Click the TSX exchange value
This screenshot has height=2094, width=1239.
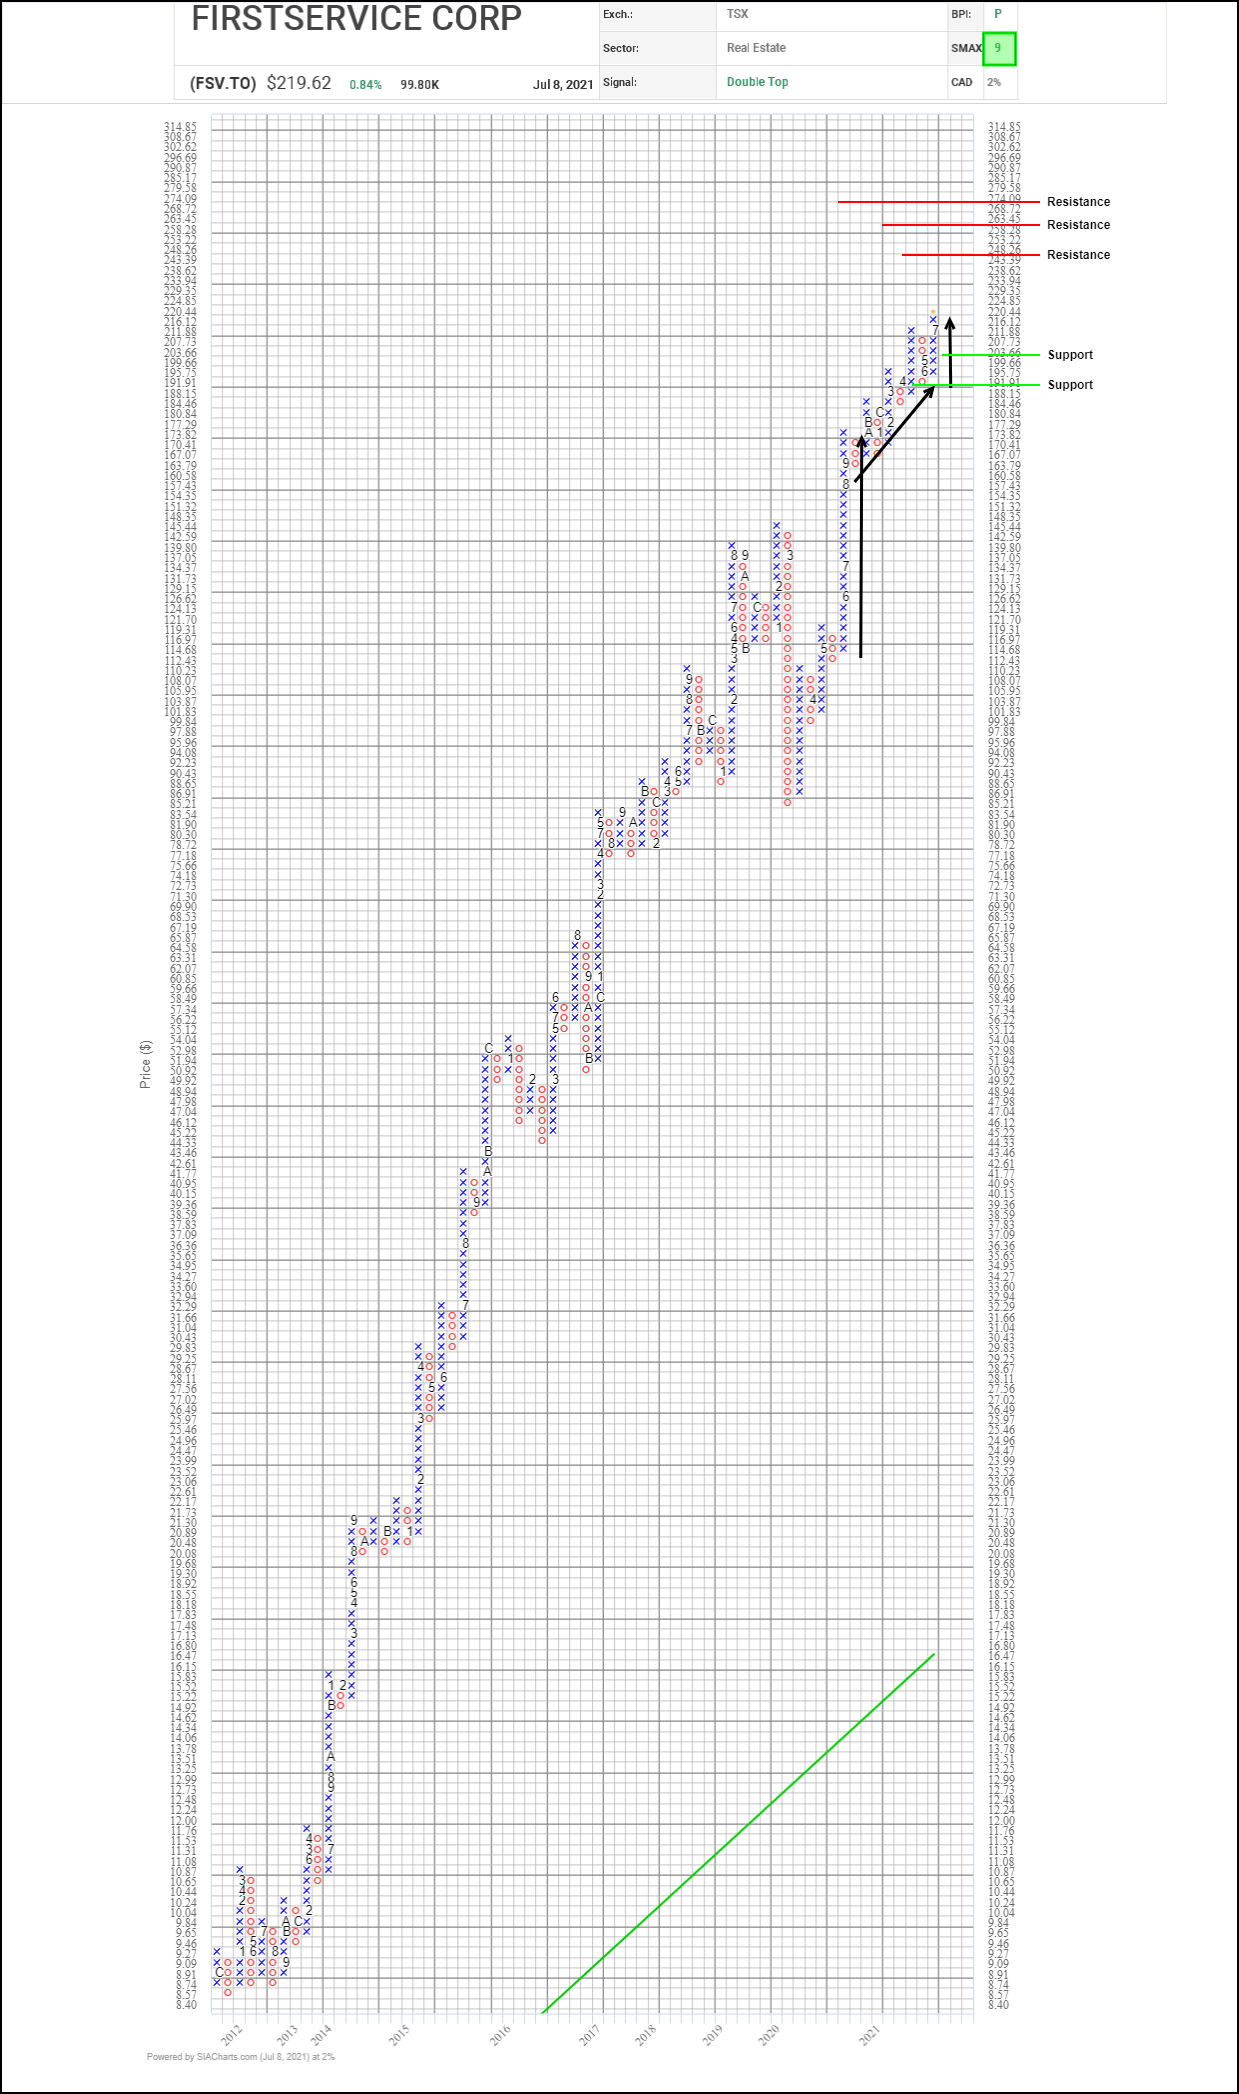(737, 14)
